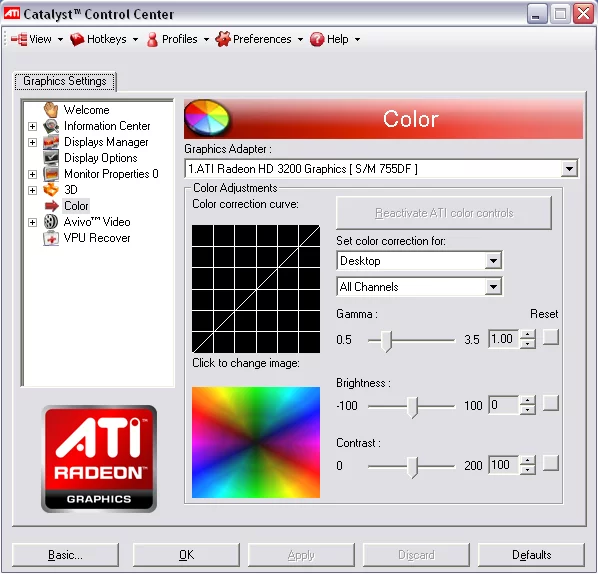Click the Hotkeys icon in the toolbar
The height and width of the screenshot is (574, 598).
[x=77, y=39]
